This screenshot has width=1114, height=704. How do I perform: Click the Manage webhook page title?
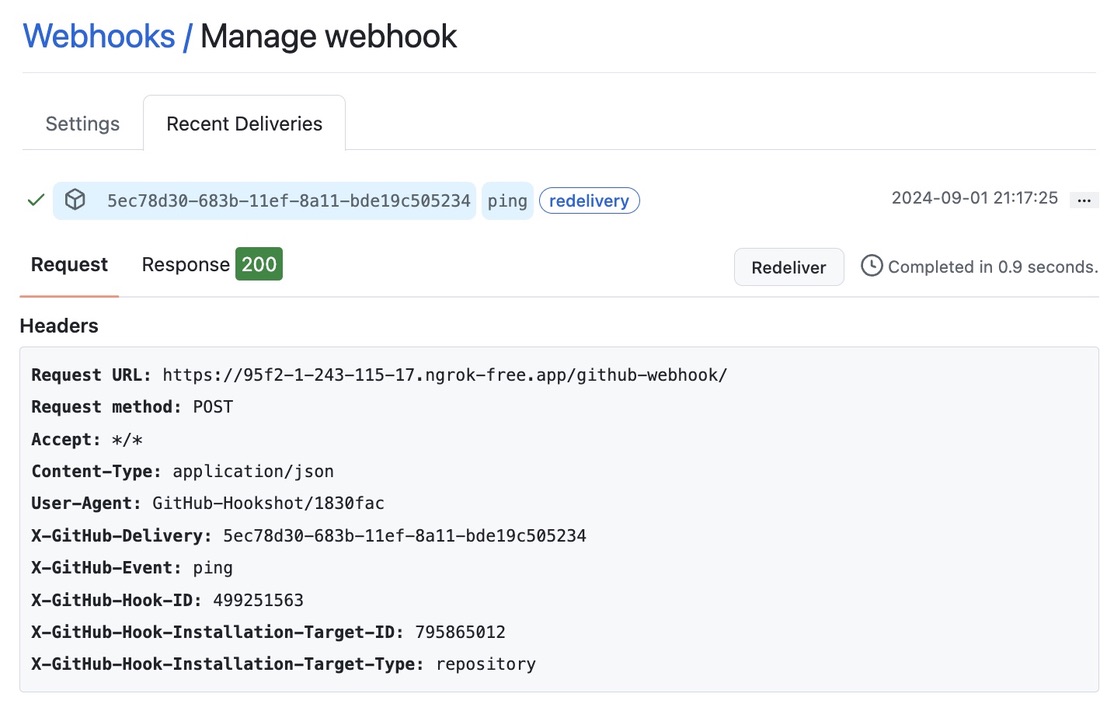click(x=328, y=36)
